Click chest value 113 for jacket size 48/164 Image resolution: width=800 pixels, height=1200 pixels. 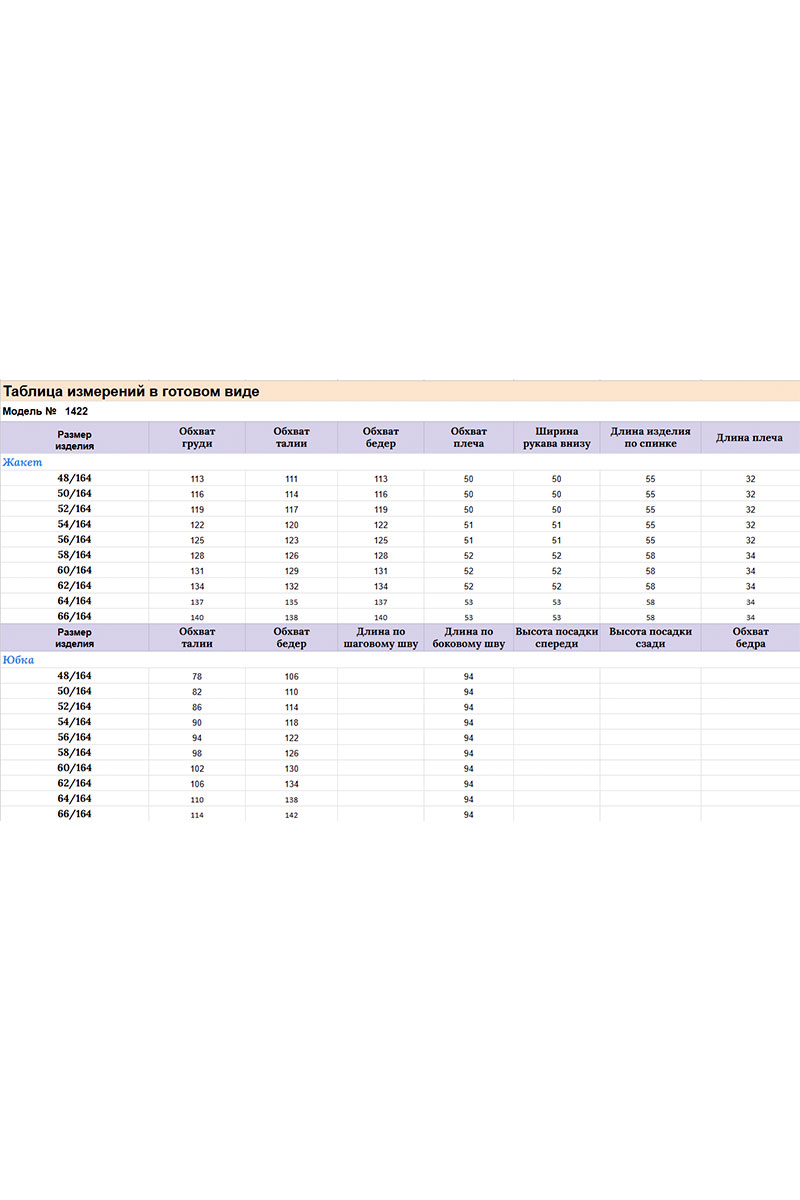point(197,479)
